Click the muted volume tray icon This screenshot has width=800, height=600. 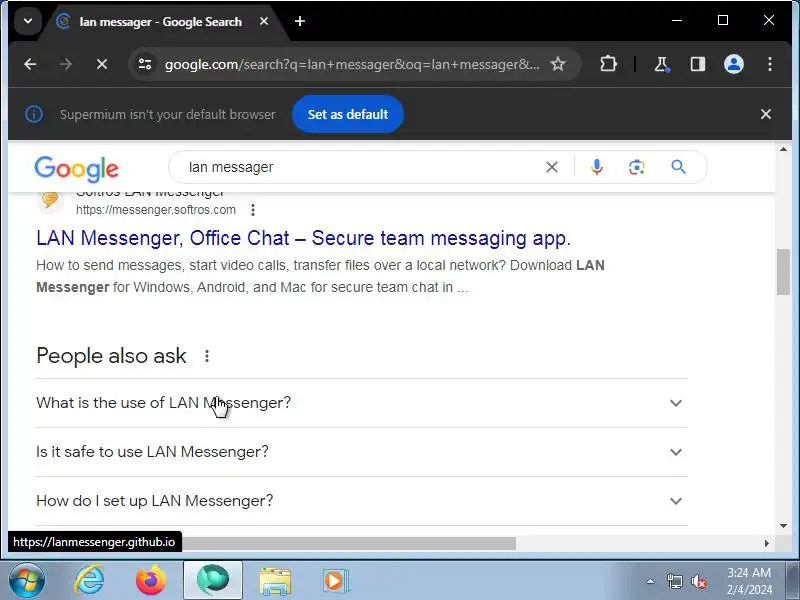[698, 581]
